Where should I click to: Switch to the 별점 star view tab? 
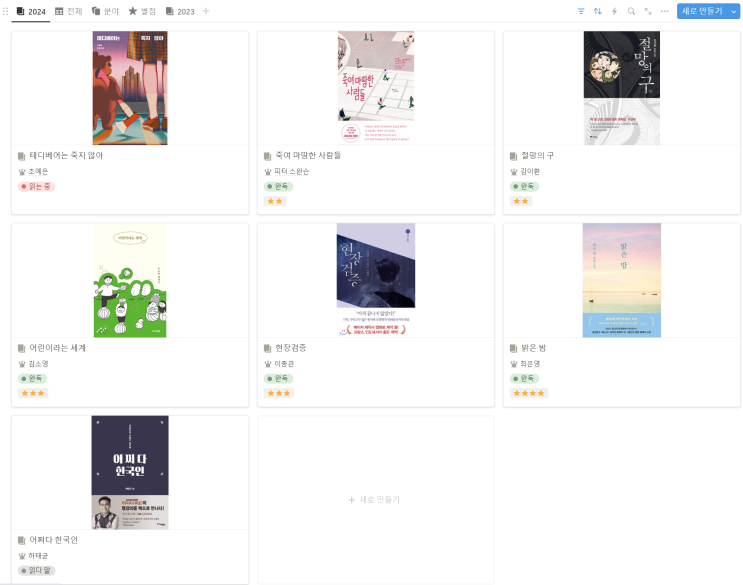click(142, 11)
